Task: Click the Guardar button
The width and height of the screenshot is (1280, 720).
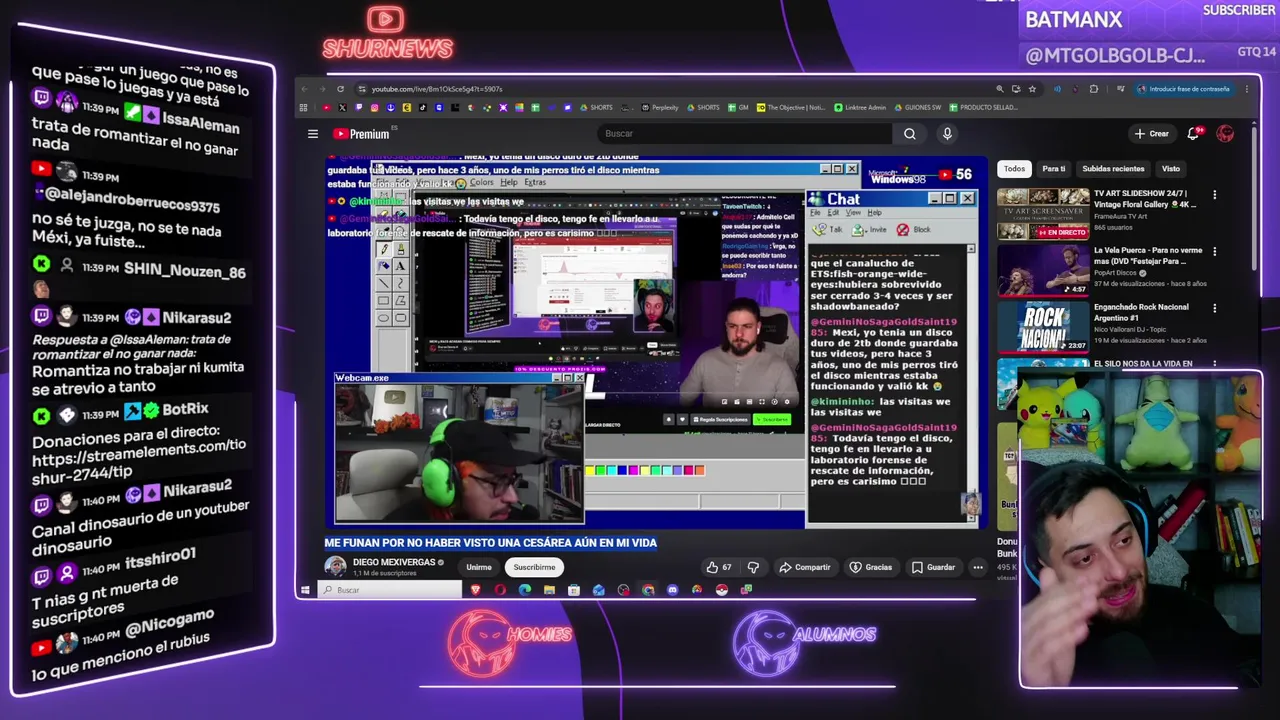Action: click(933, 567)
